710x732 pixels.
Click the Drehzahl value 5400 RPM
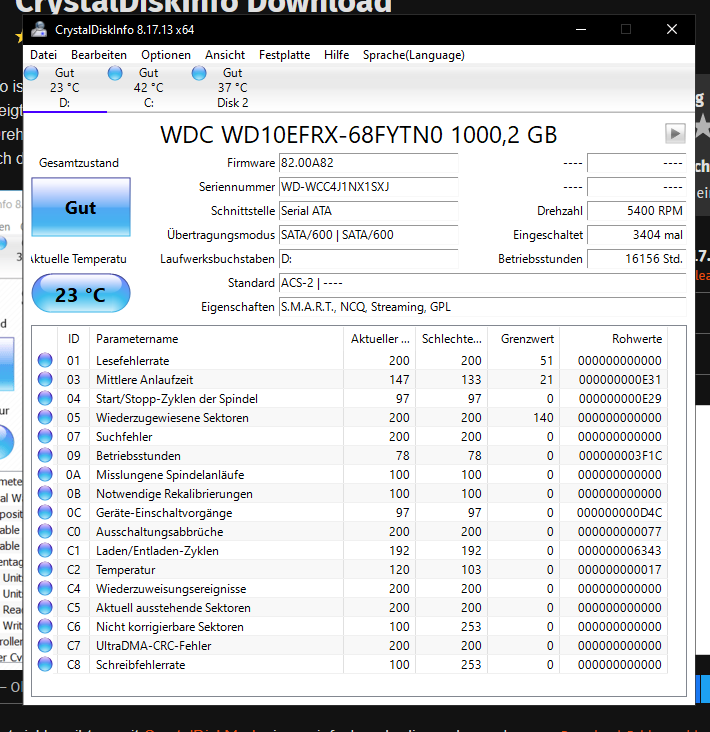tap(637, 211)
